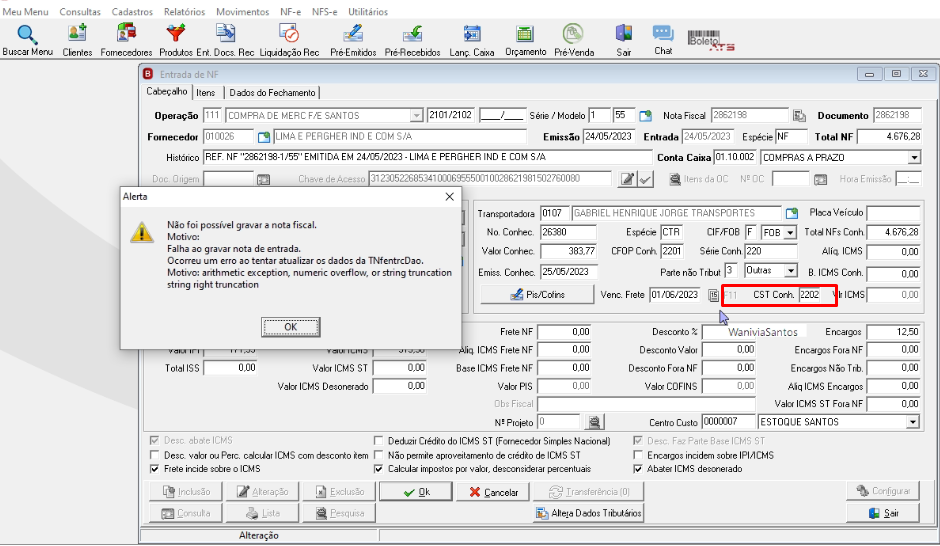Open the Orçamento toolbar icon
Viewport: 940px width, 546px height.
525,34
